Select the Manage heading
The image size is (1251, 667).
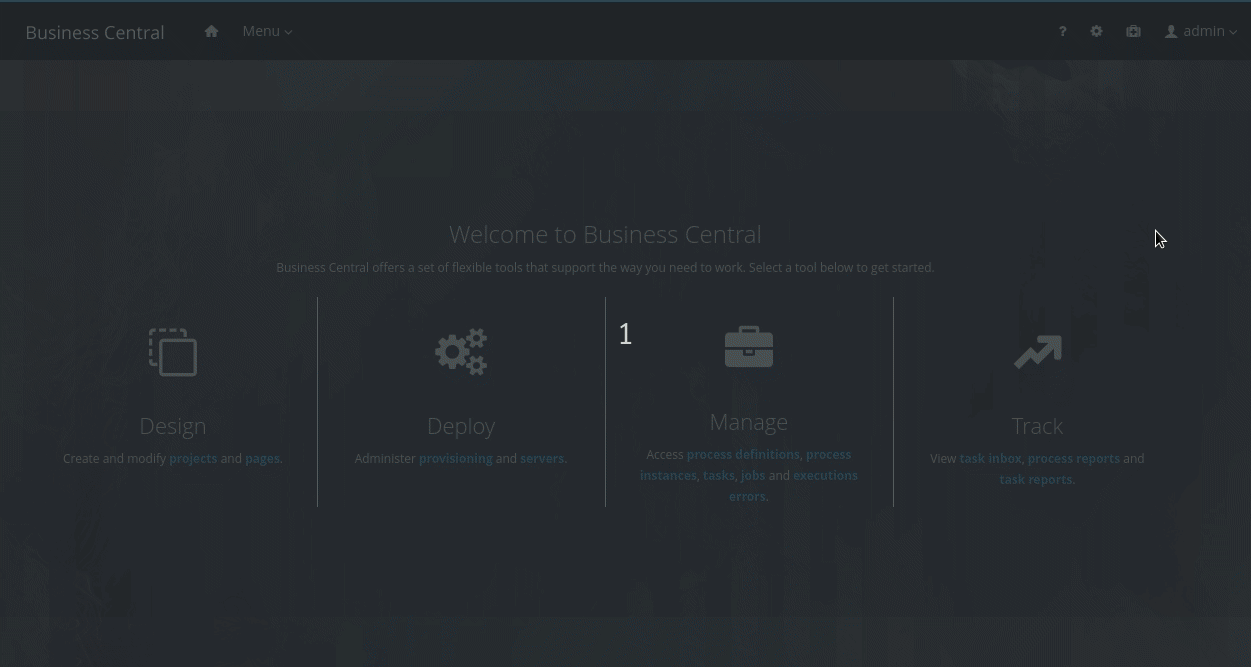pyautogui.click(x=749, y=422)
